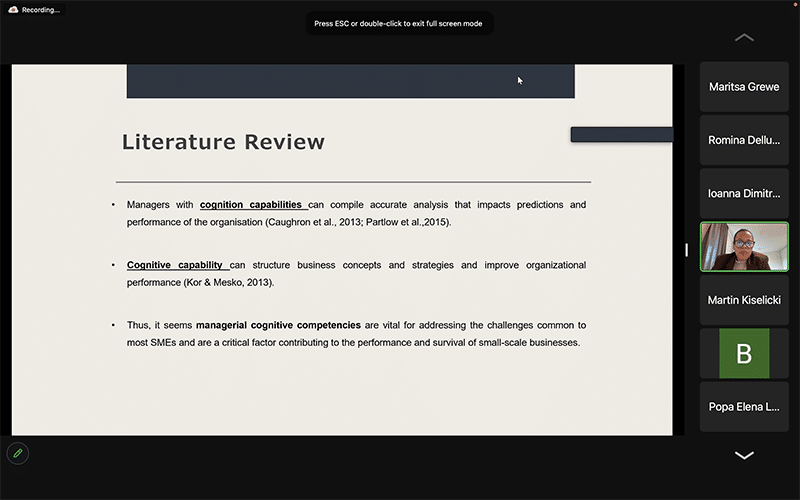Select the Popa Elena L... participant tile
The width and height of the screenshot is (800, 500).
point(744,407)
